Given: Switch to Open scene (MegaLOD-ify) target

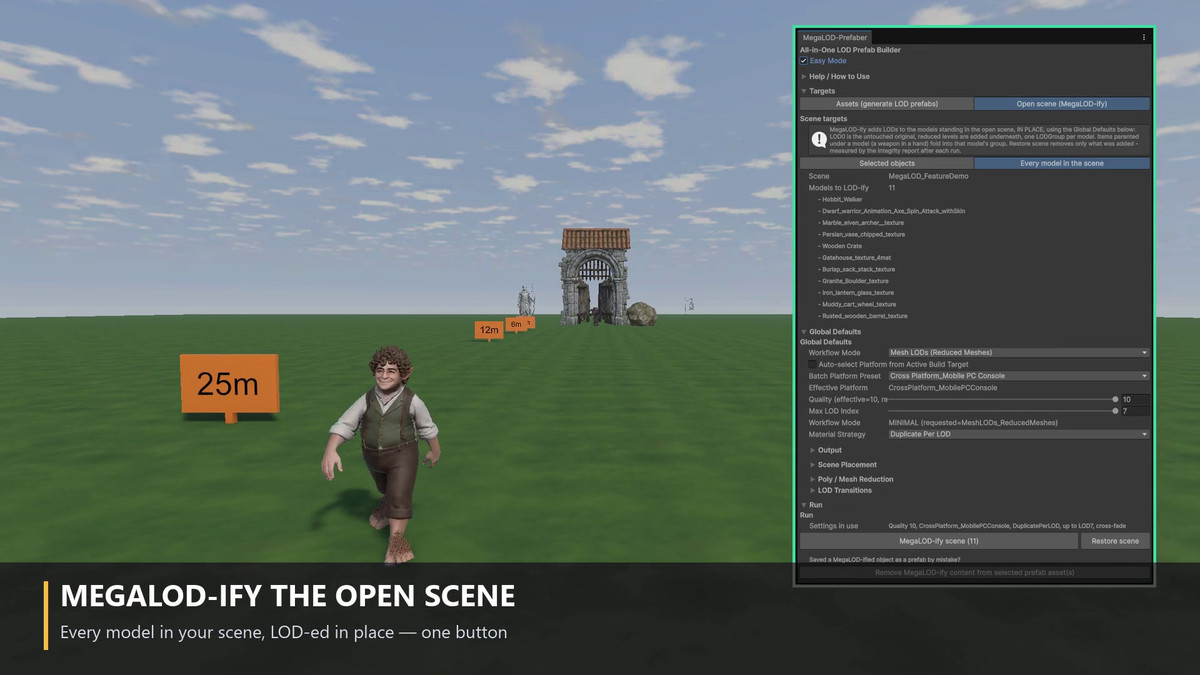Looking at the screenshot, I should [1062, 104].
